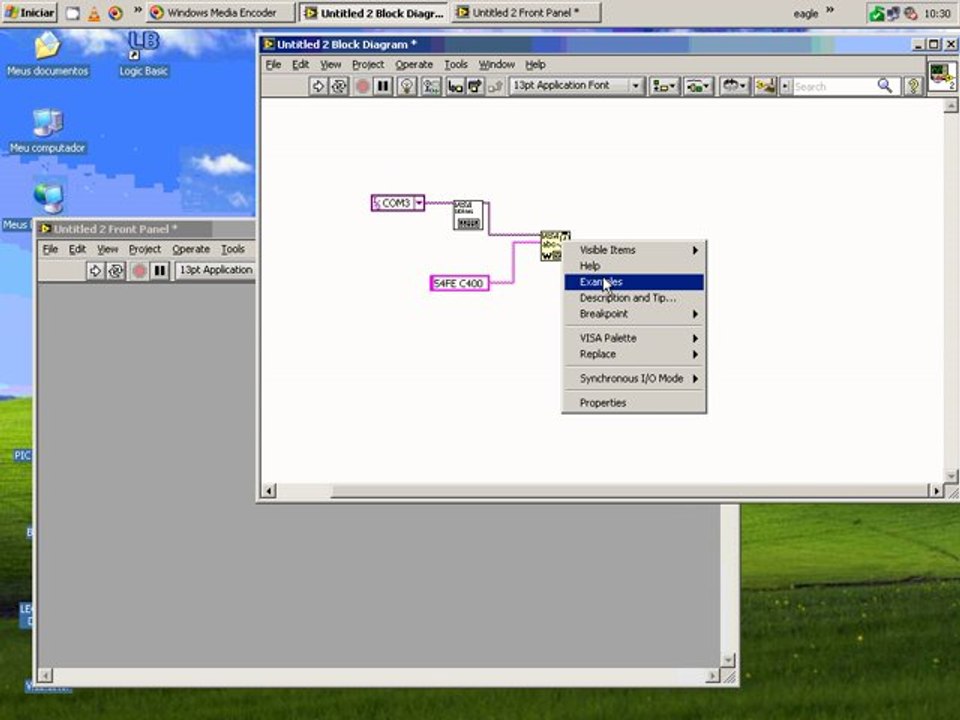The width and height of the screenshot is (960, 720).
Task: Open Project menu in Front Panel window
Action: pyautogui.click(x=144, y=249)
